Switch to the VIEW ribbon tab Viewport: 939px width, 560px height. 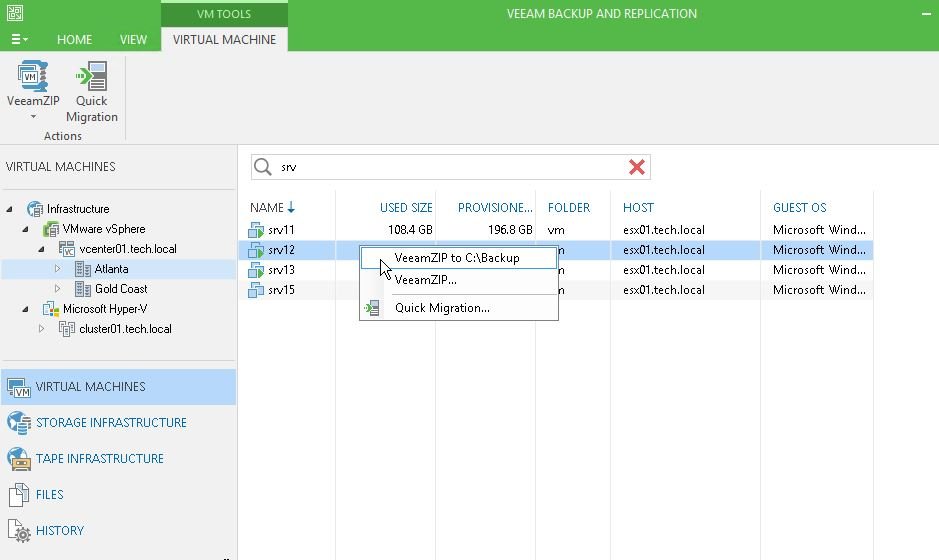133,40
